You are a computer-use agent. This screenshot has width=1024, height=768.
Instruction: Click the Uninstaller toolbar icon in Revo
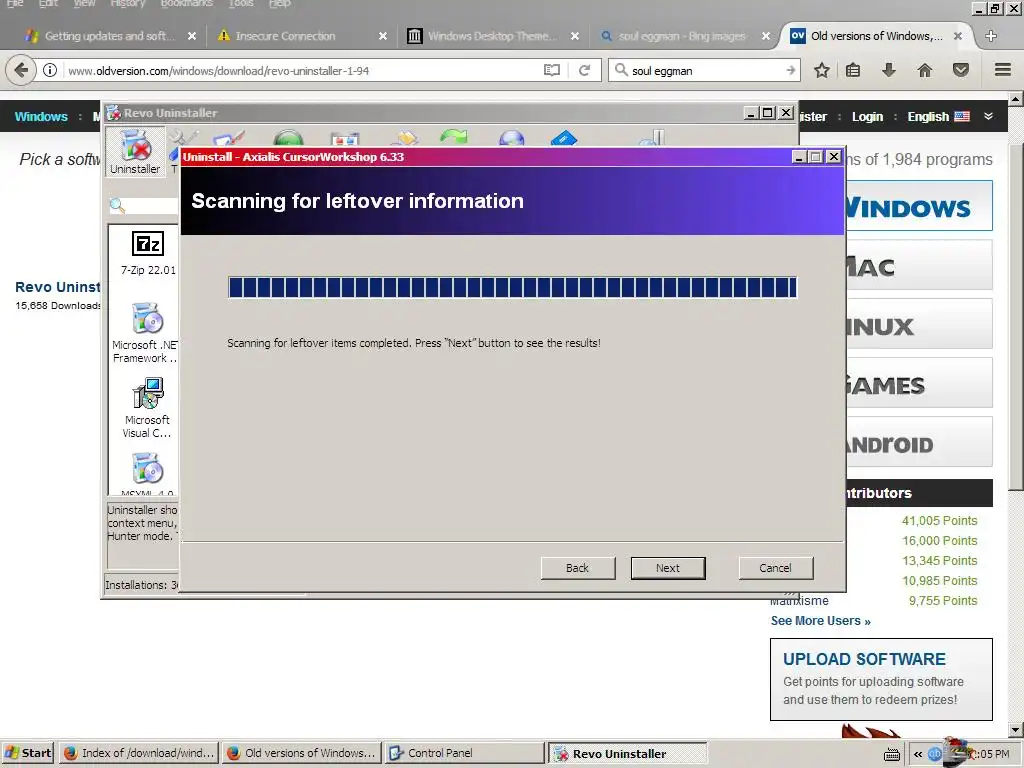pos(135,152)
